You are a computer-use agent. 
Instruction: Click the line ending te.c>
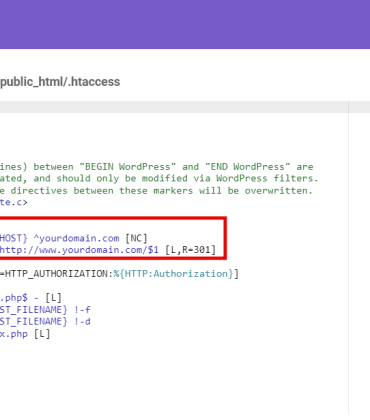[x=14, y=202]
